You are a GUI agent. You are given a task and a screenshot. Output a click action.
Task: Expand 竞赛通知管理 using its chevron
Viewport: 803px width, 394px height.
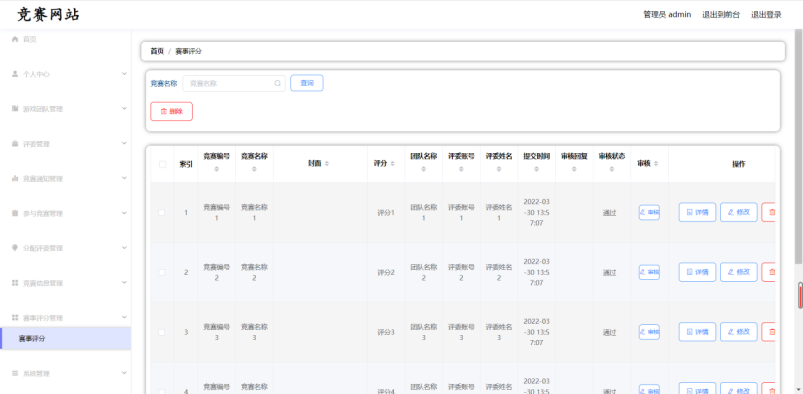point(124,178)
